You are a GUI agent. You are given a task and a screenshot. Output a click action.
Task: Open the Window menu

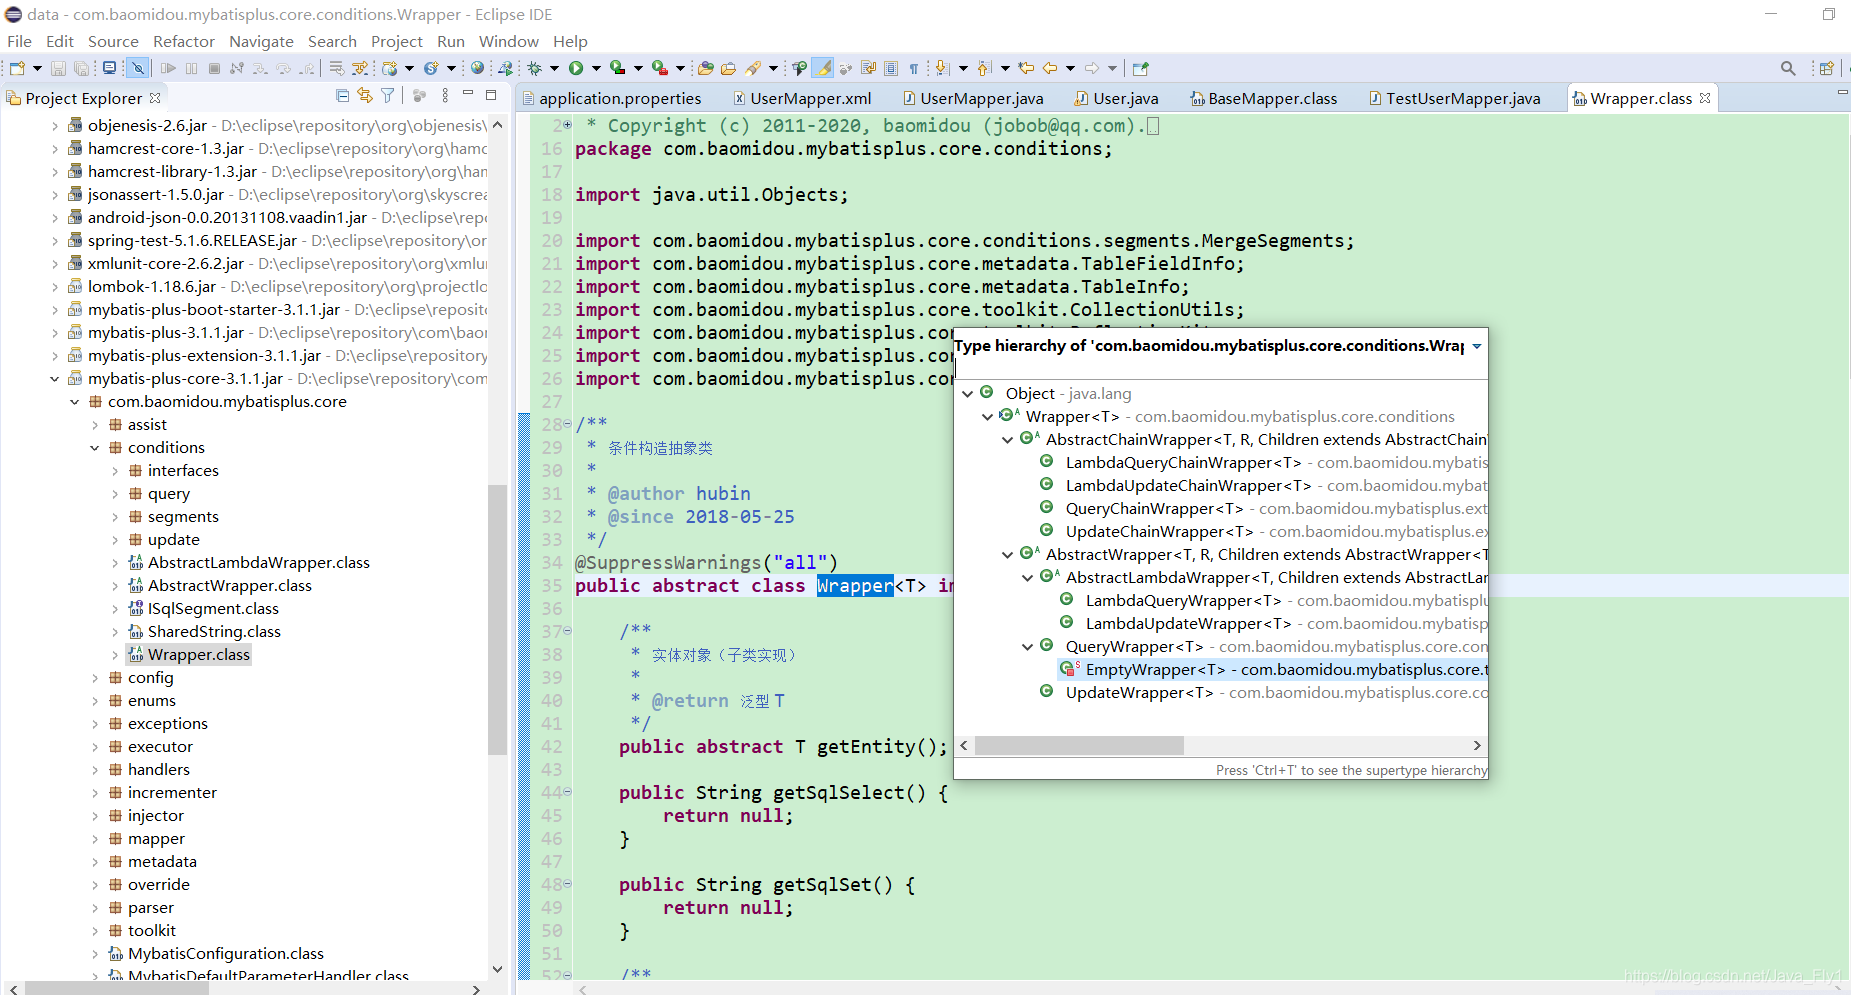coord(508,41)
